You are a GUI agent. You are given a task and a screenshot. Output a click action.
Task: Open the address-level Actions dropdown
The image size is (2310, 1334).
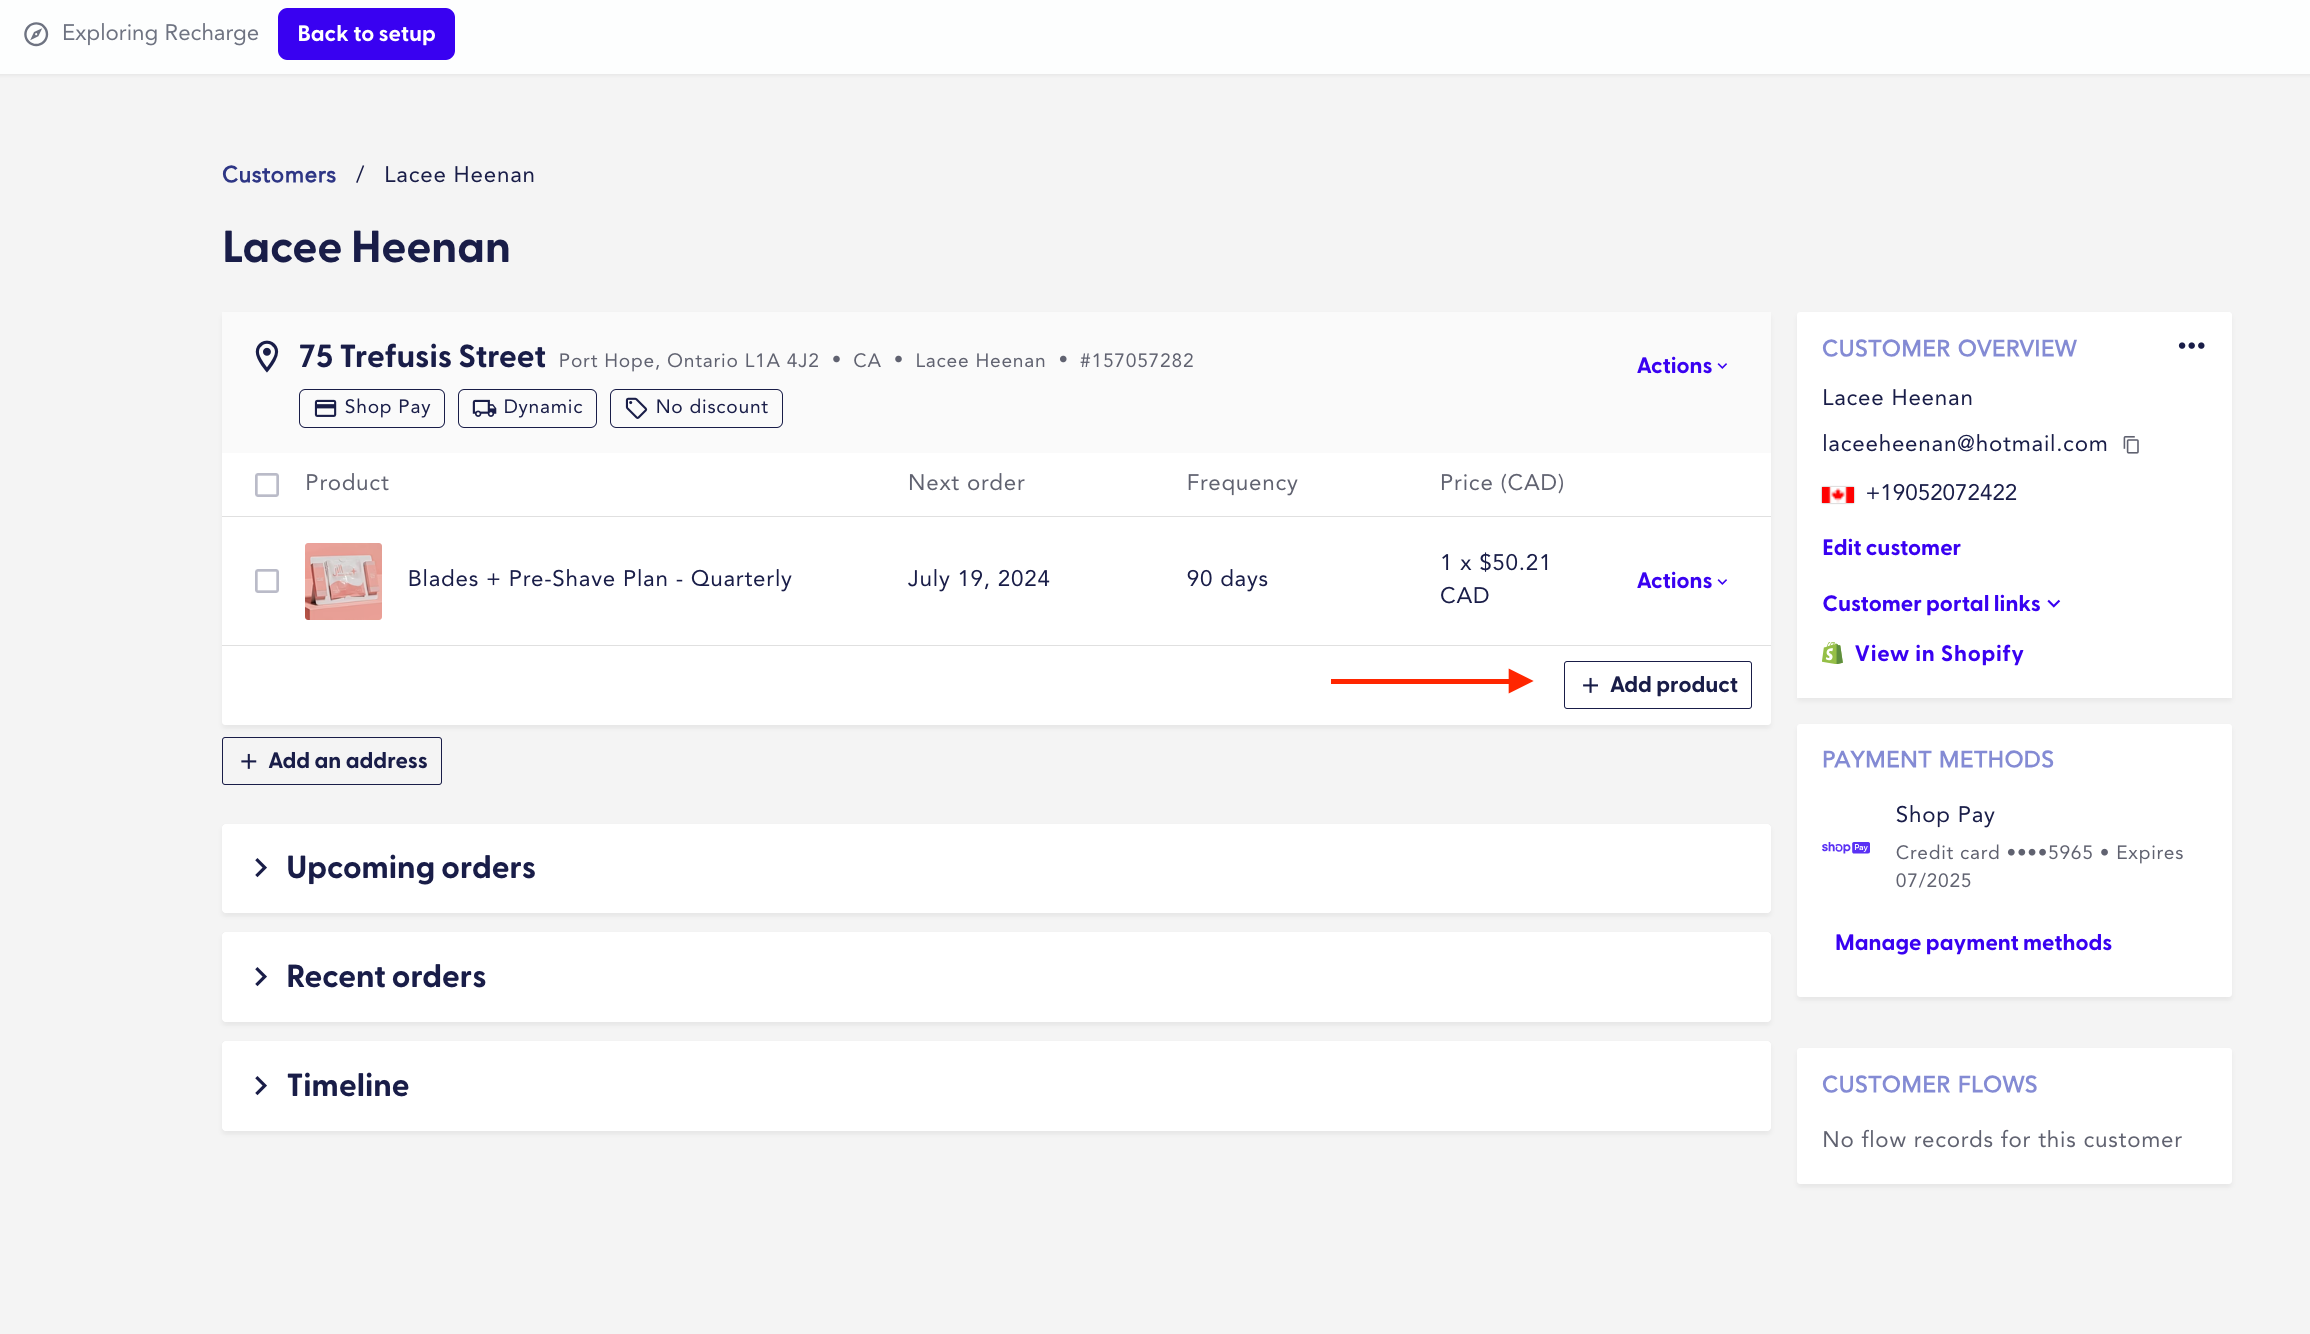1682,366
